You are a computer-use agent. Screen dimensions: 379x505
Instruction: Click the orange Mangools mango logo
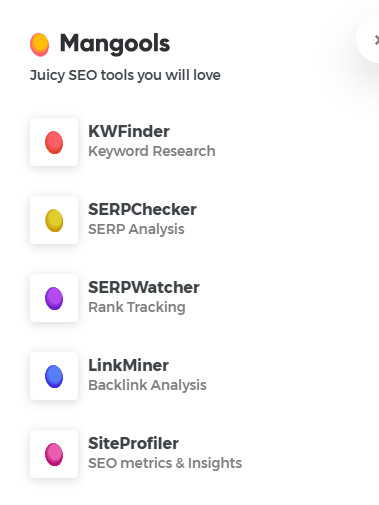(x=39, y=45)
